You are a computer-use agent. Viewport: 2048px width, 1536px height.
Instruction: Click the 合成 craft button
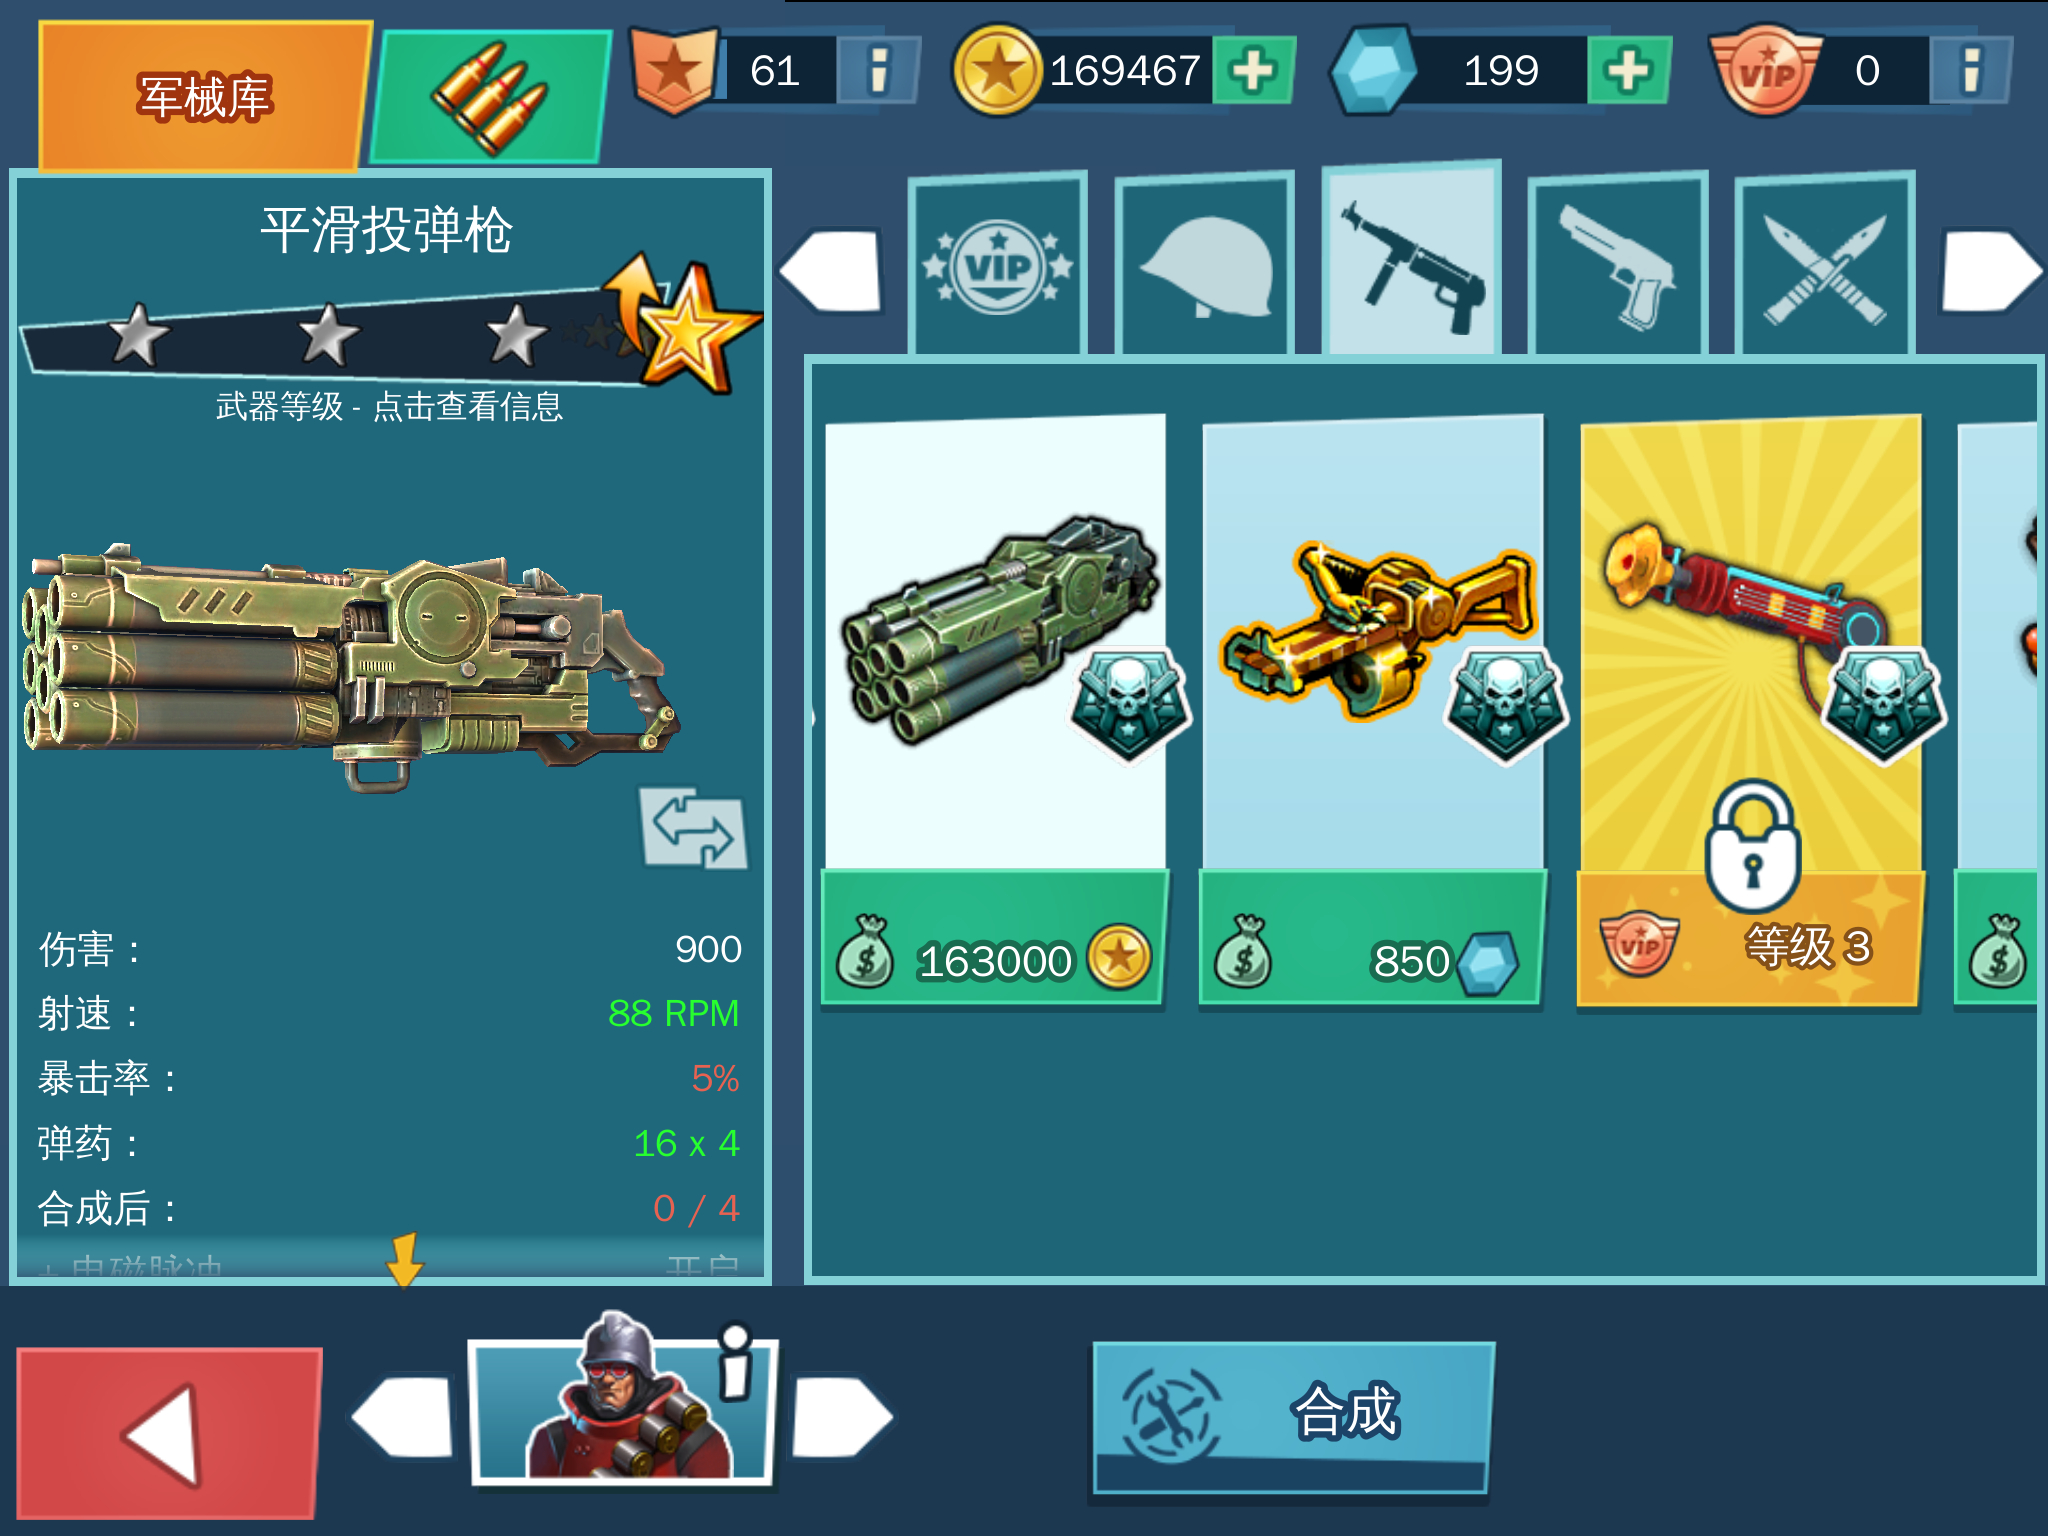[1292, 1418]
